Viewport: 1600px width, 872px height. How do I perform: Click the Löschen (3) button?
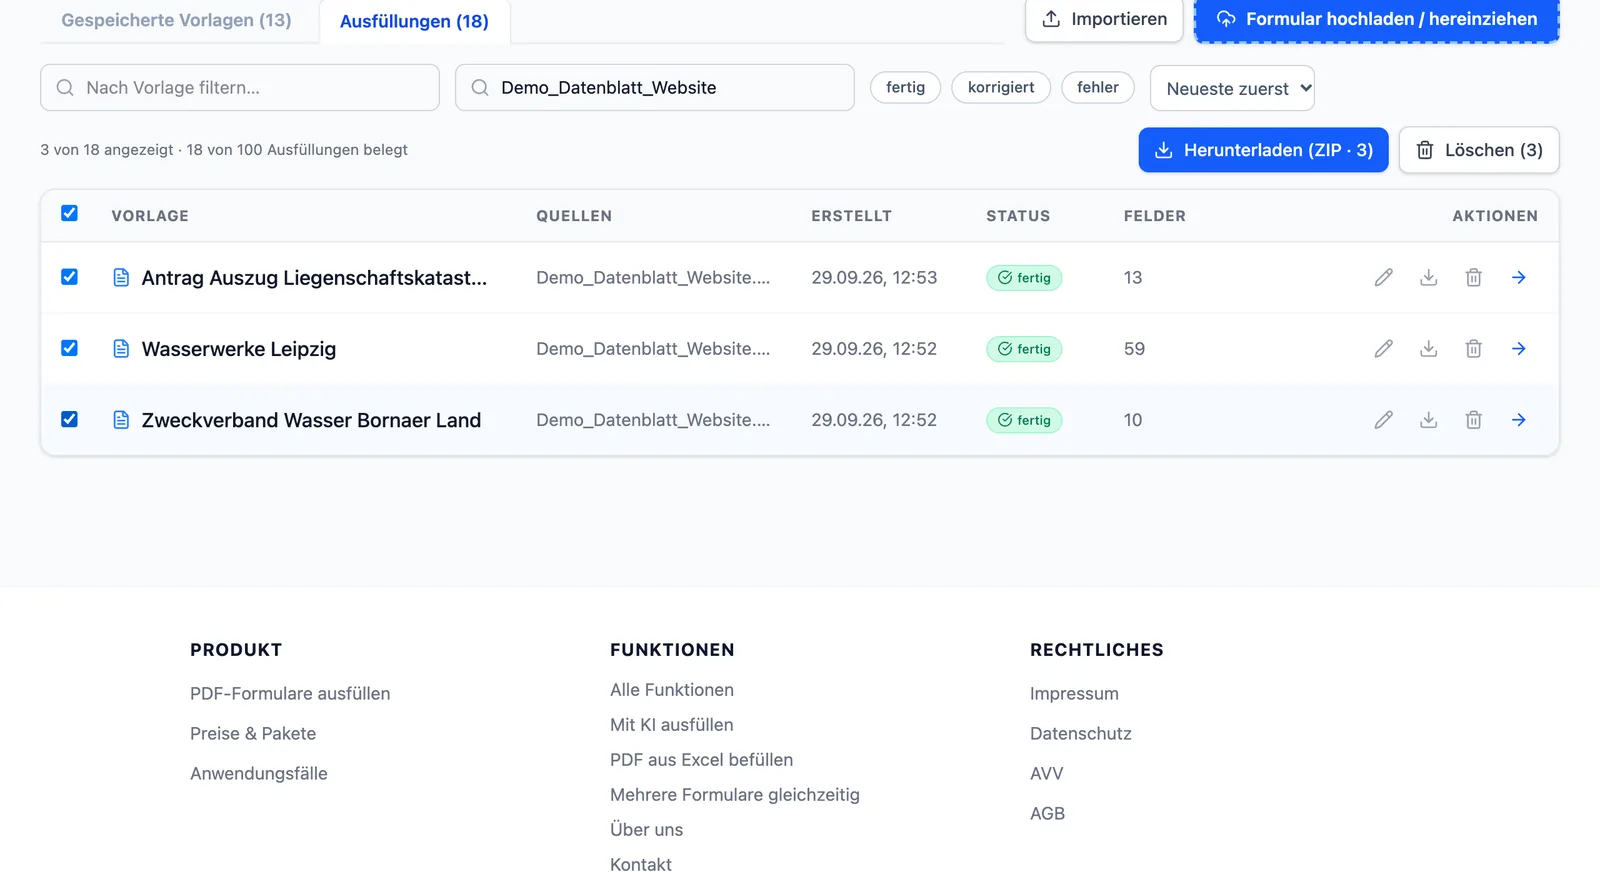1479,150
